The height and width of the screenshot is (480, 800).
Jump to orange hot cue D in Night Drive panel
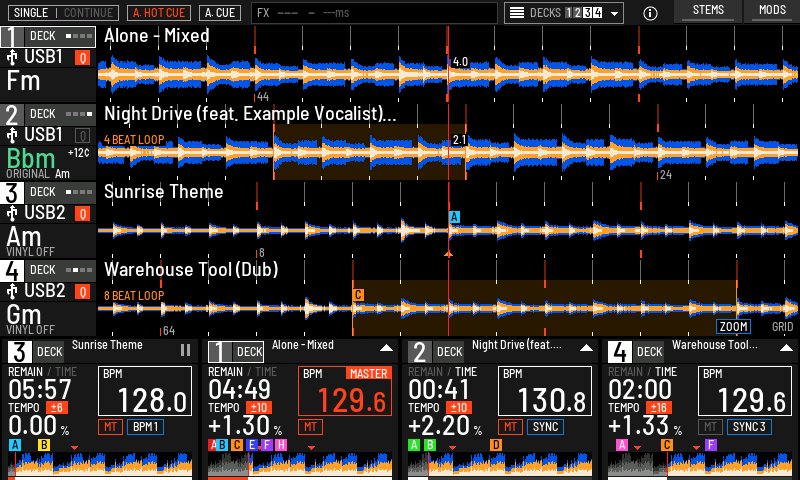click(496, 445)
